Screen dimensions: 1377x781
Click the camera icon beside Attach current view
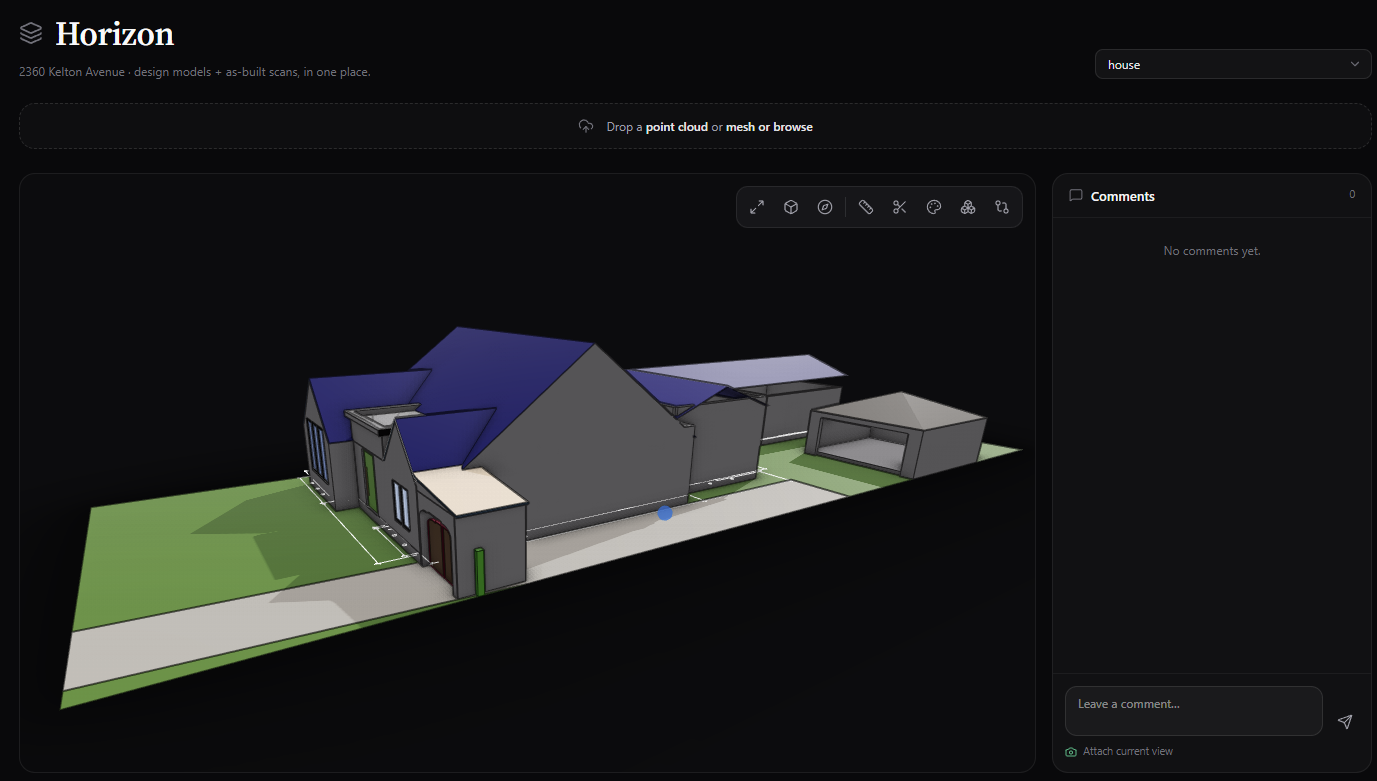coord(1071,752)
